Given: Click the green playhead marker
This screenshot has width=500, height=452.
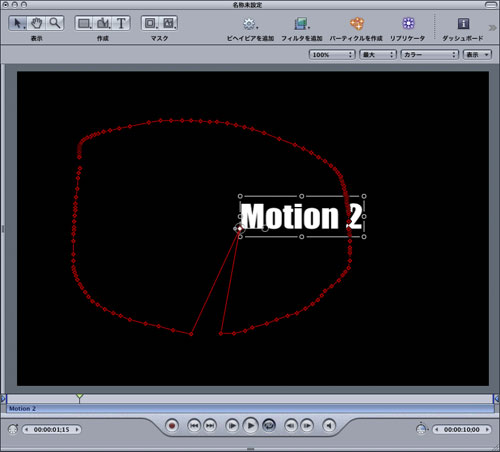Looking at the screenshot, I should tap(79, 397).
